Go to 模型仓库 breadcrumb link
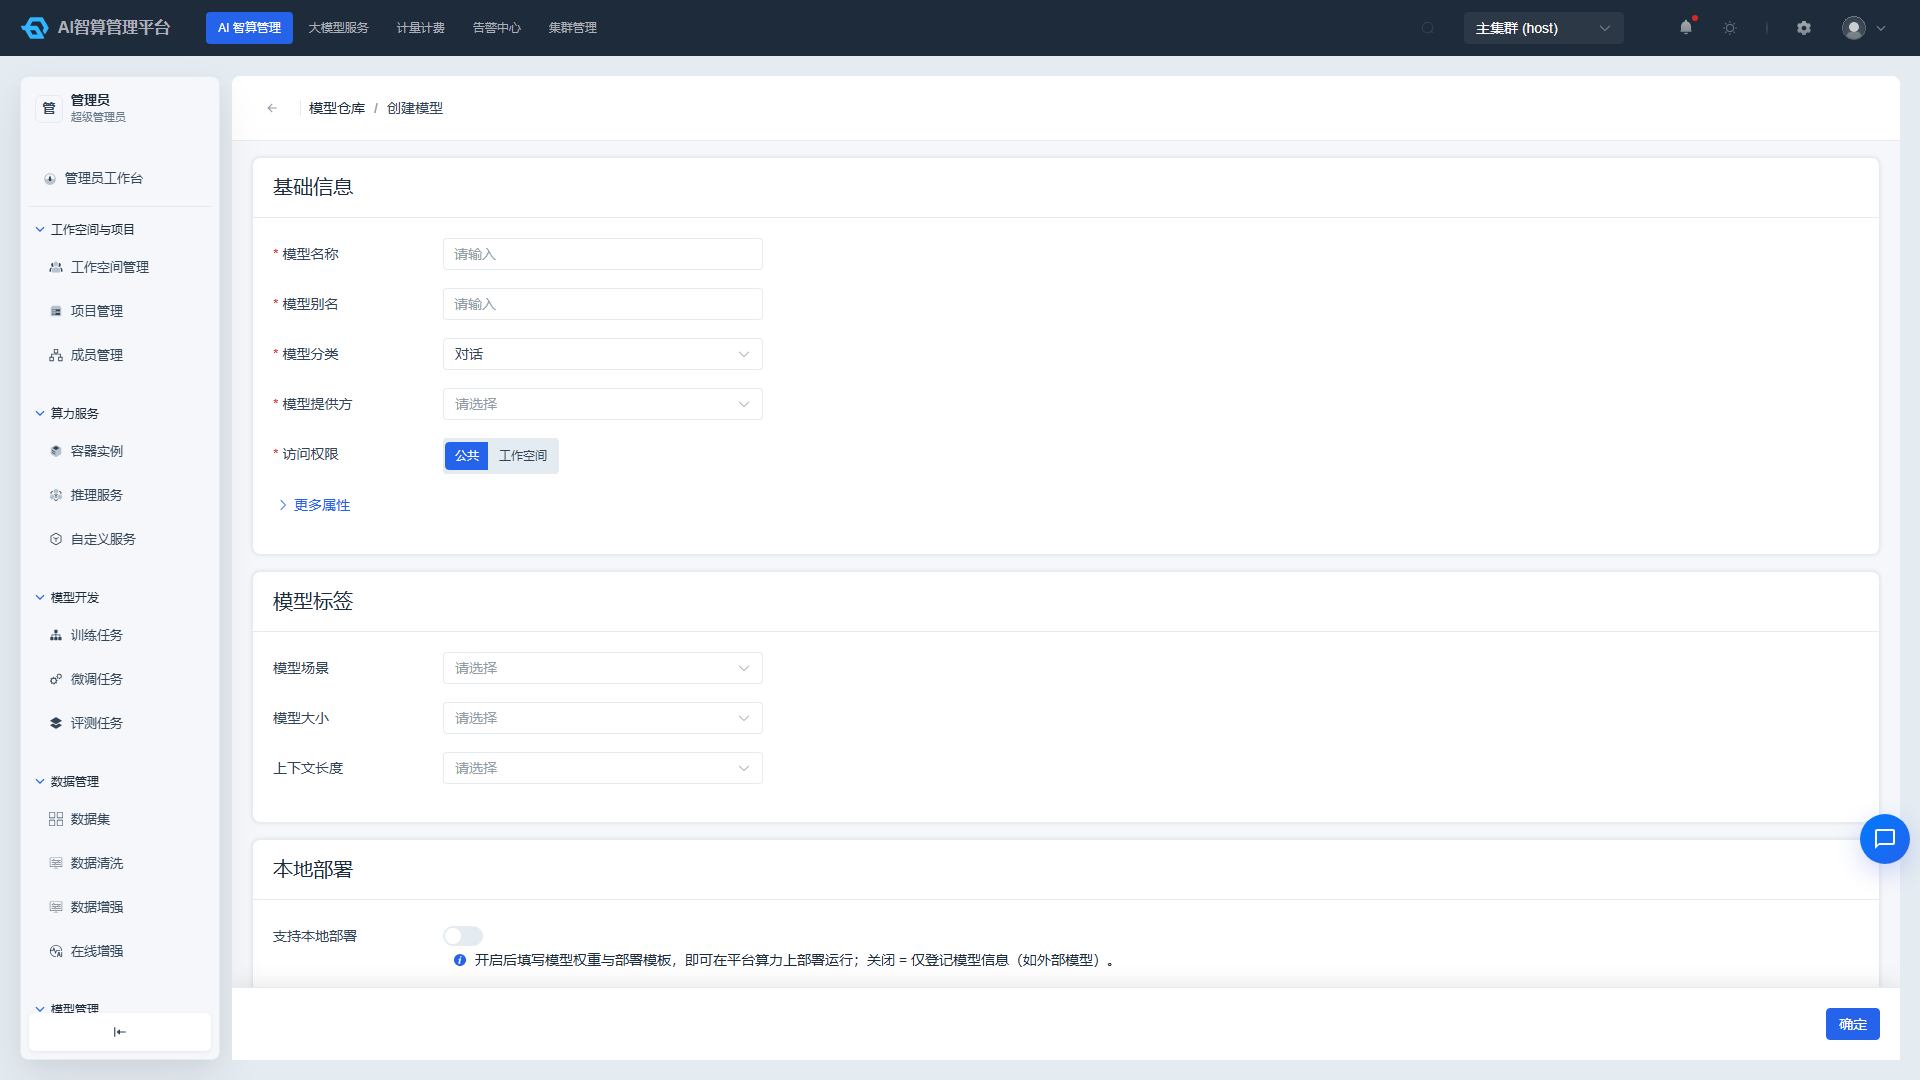 [x=337, y=108]
